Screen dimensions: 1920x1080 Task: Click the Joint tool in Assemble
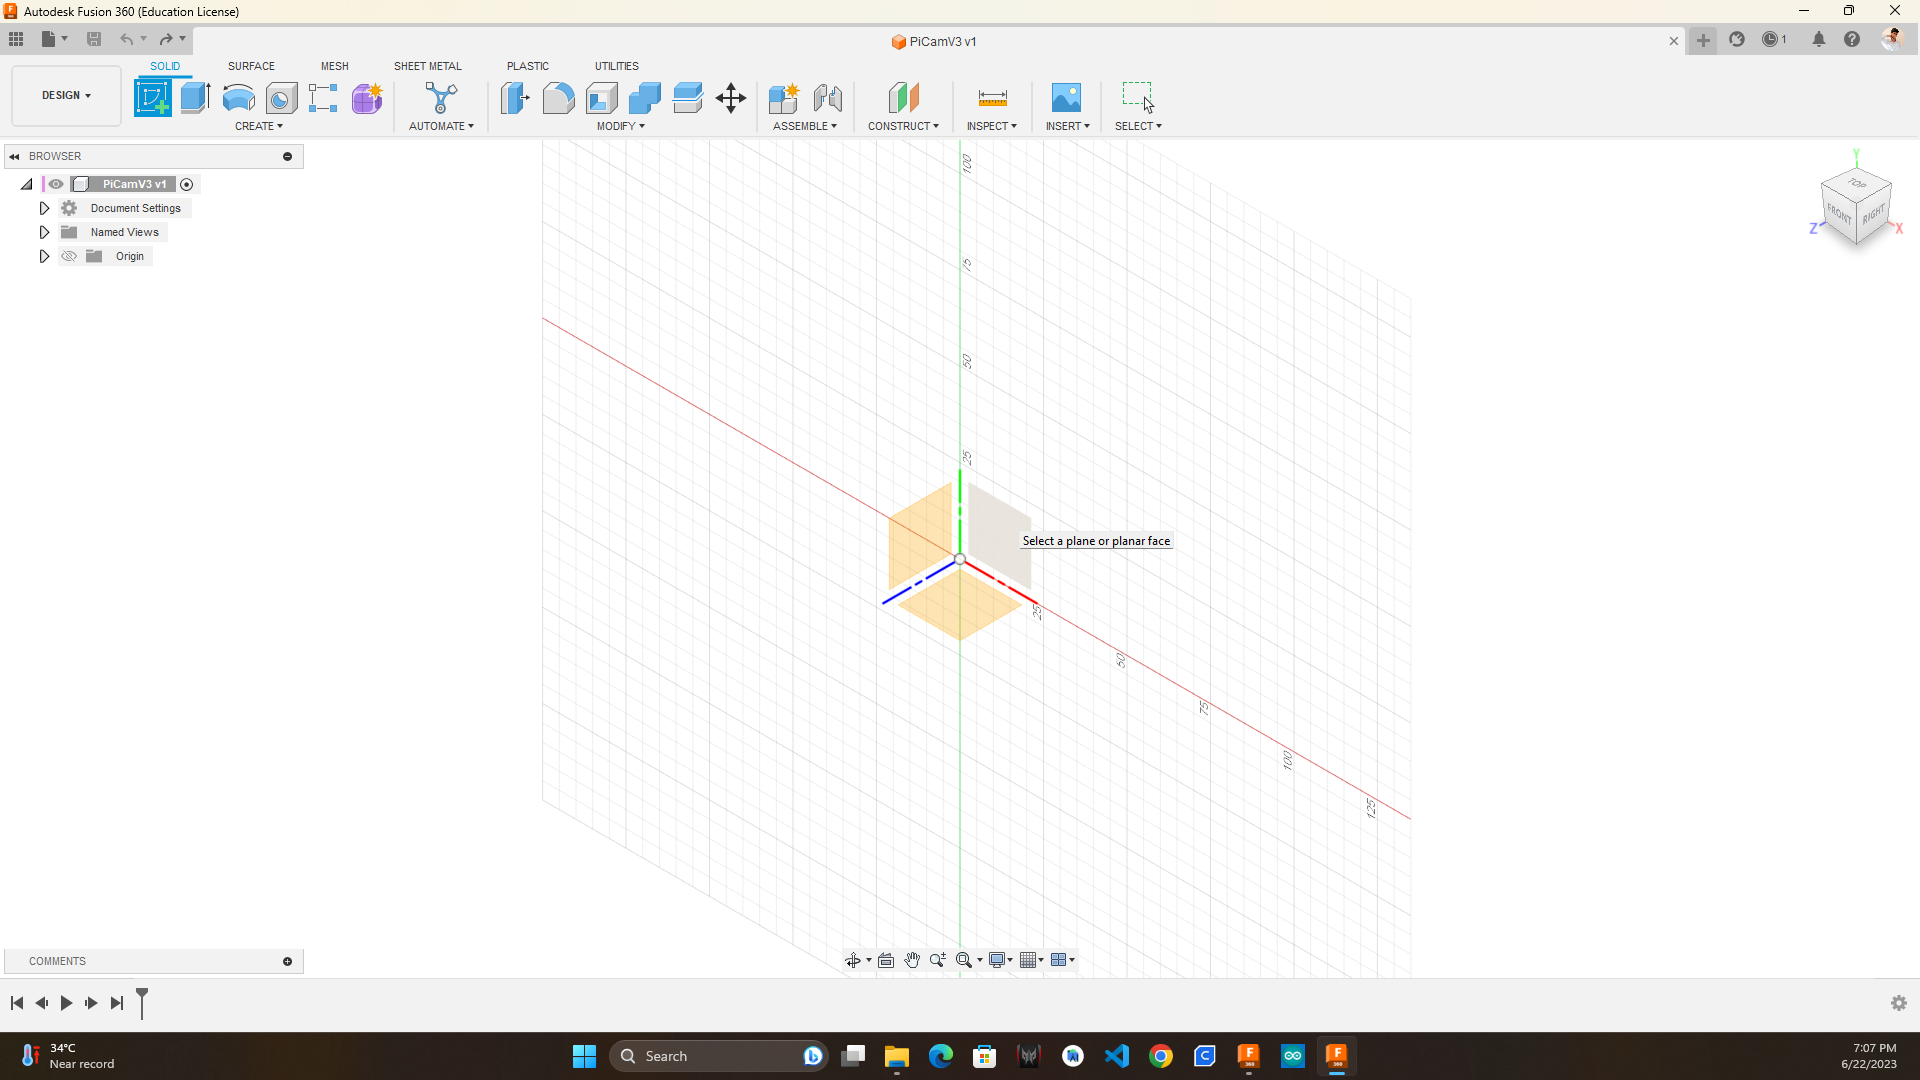point(827,98)
